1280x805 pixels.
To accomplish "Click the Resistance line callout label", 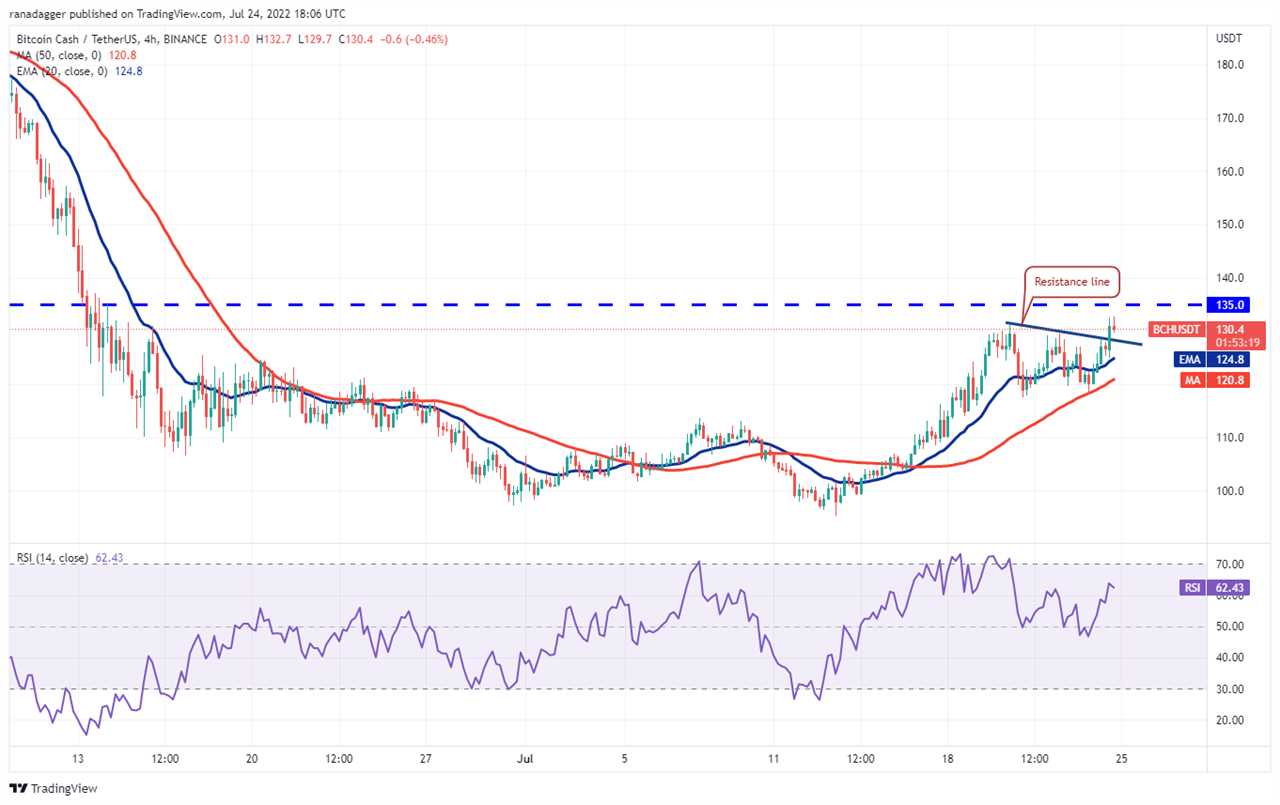I will point(1071,282).
